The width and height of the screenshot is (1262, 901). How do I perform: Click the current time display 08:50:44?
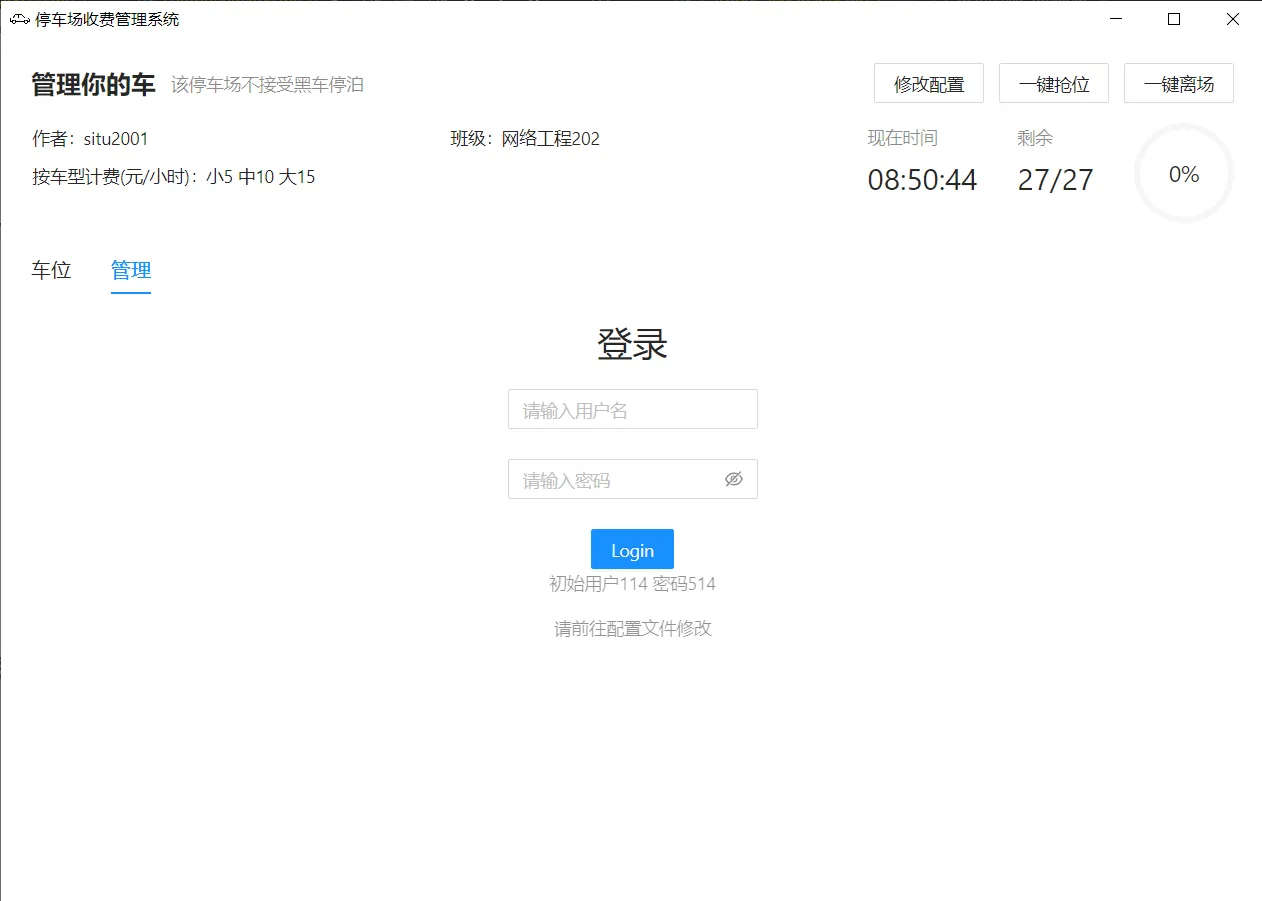[x=922, y=180]
